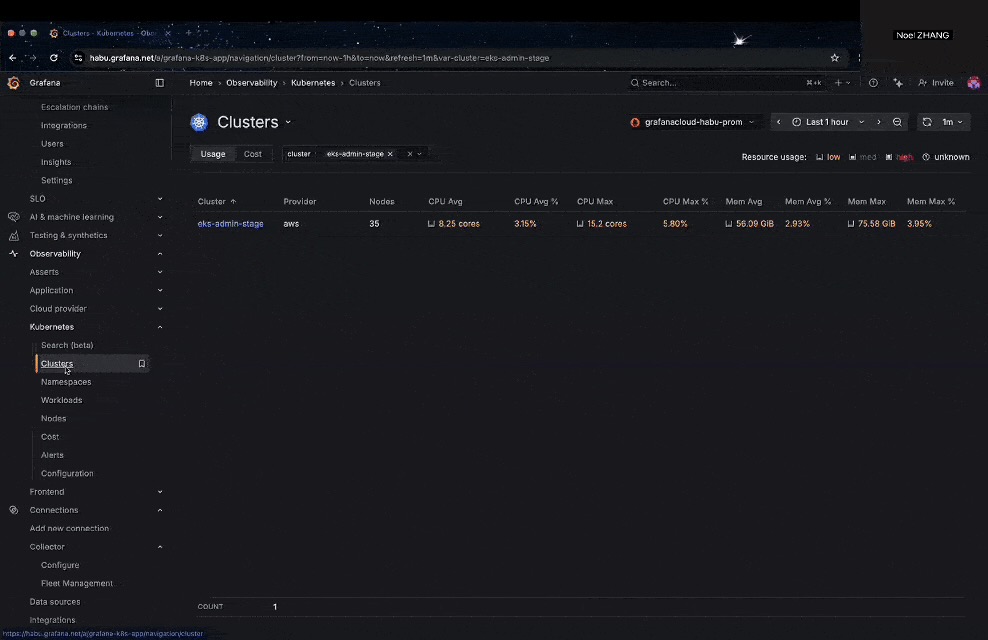This screenshot has width=988, height=640.
Task: Open the 1m refresh interval dropdown
Action: [952, 122]
